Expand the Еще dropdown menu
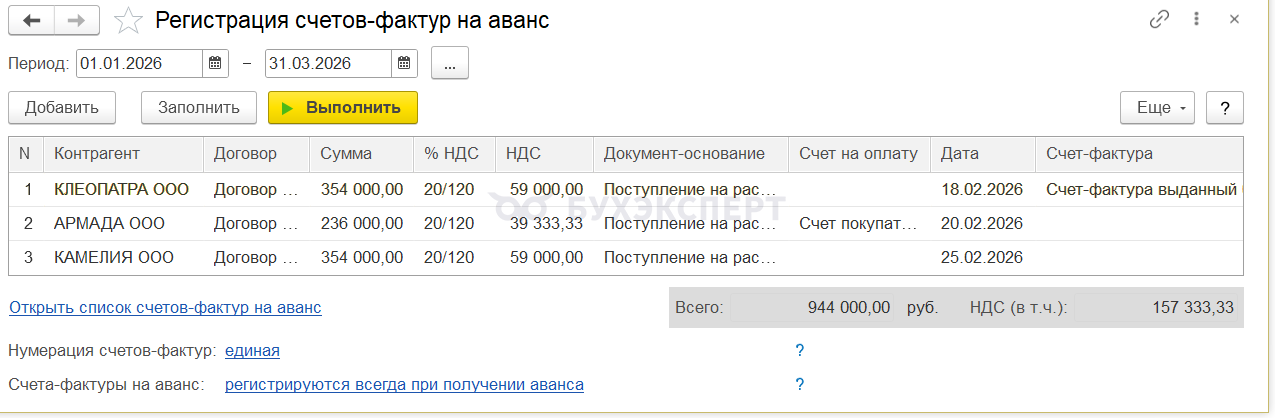The width and height of the screenshot is (1275, 418). (1158, 108)
